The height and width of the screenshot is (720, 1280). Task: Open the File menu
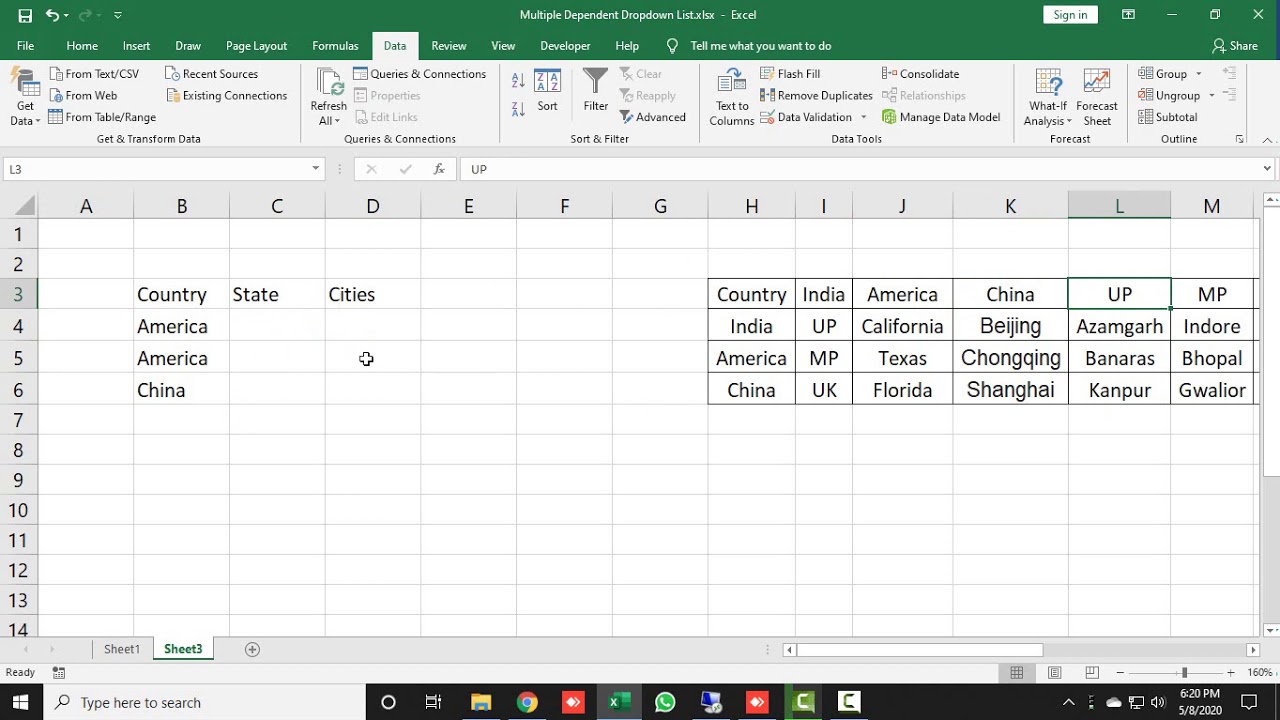tap(25, 46)
